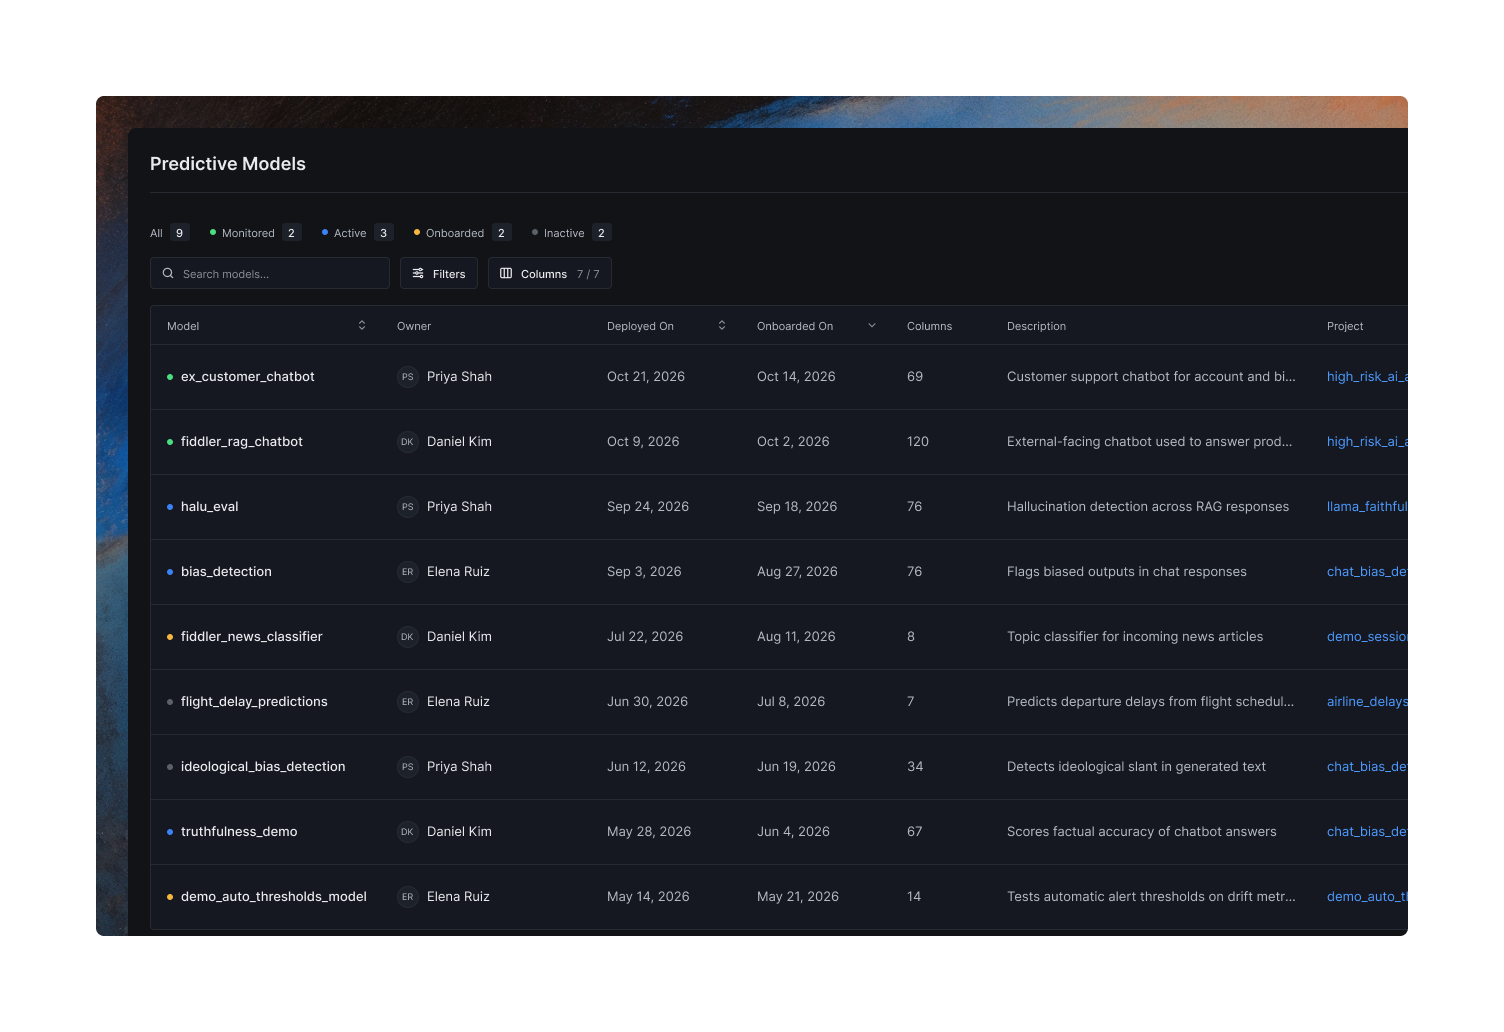This screenshot has height=1032, width=1504.
Task: Open the Filters button
Action: (439, 273)
